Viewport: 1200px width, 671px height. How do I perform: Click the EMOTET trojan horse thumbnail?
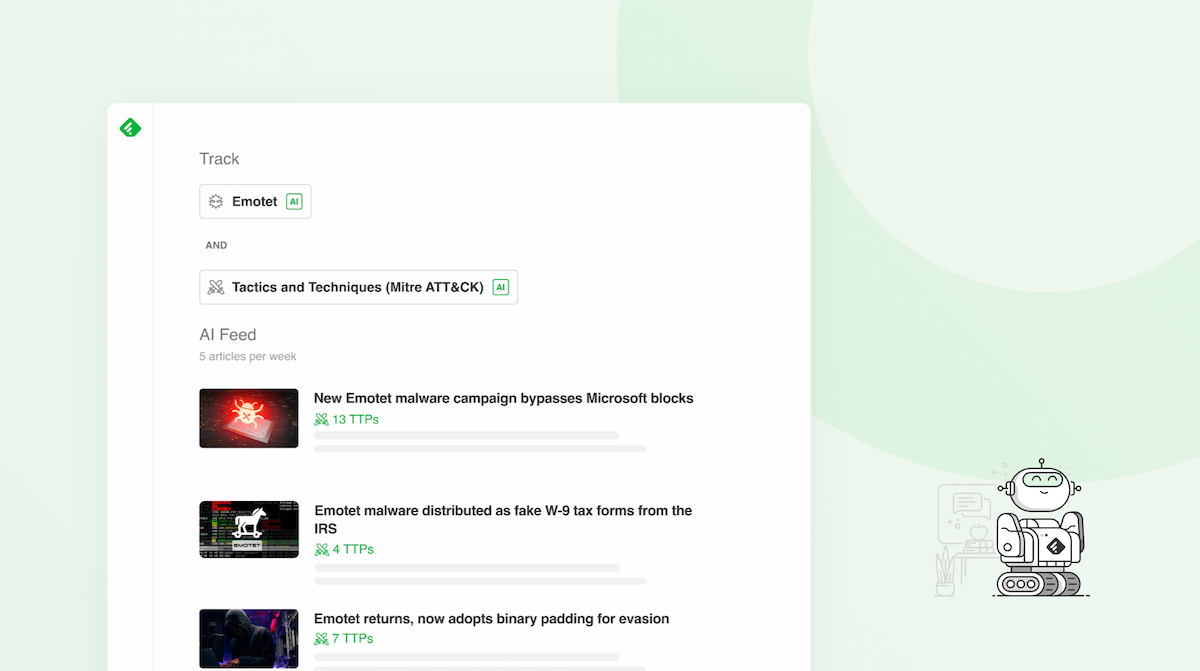(x=248, y=529)
